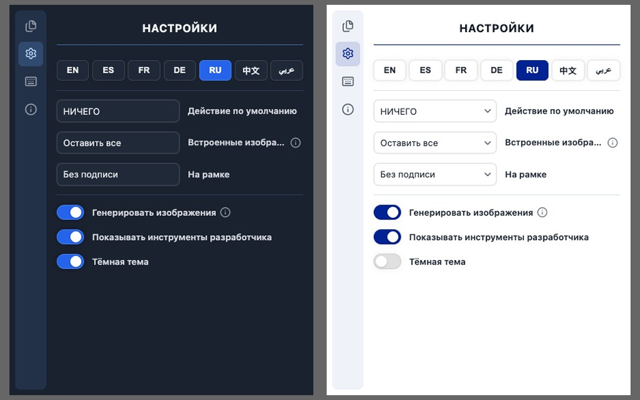Open Оставить все dropdown in light panel
Viewport: 640px width, 400px height.
(x=435, y=142)
